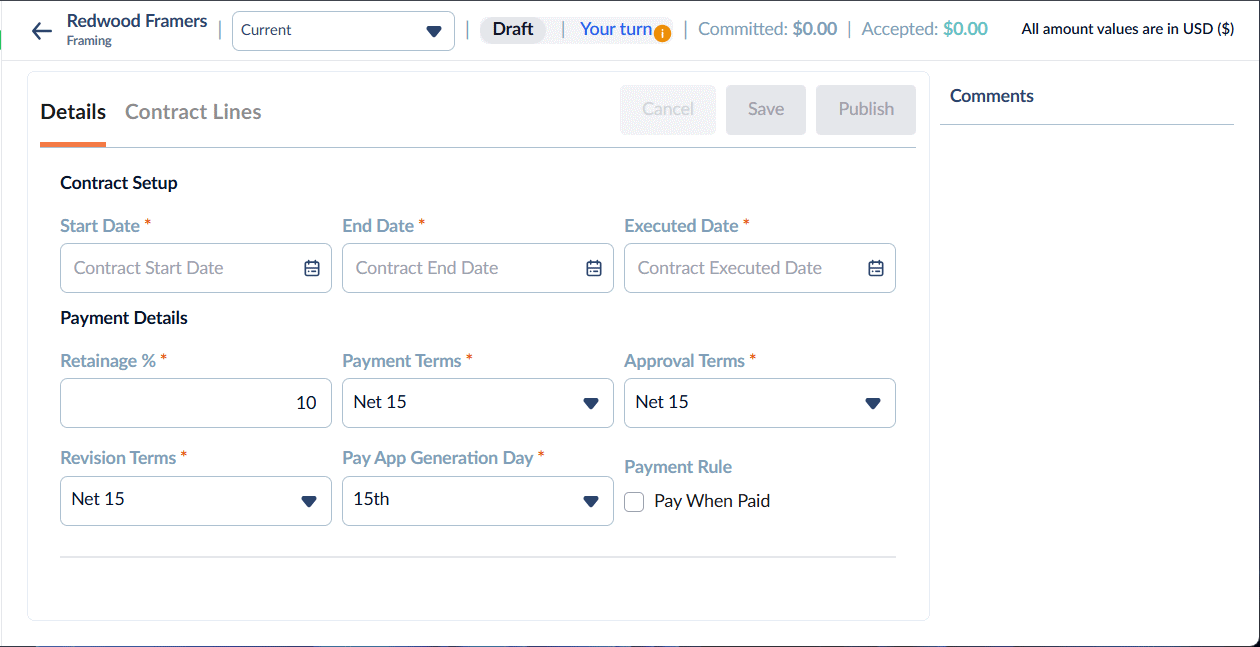The image size is (1260, 647).
Task: Open the End Date calendar picker icon
Action: [594, 268]
